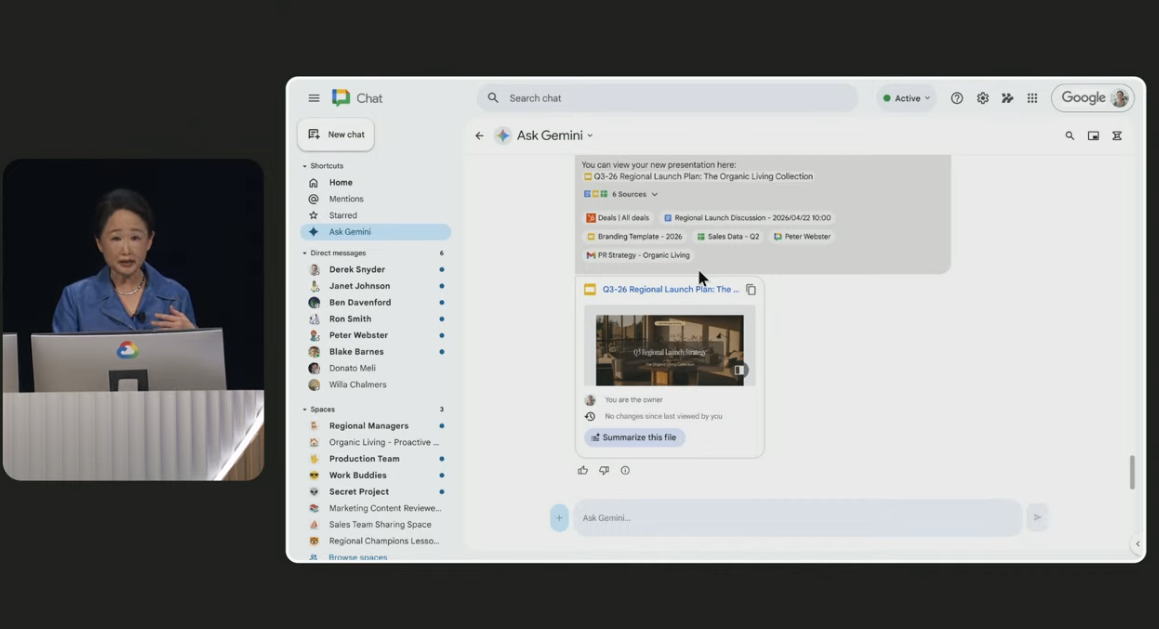Click the Ask Gemini message field
This screenshot has height=629, width=1159.
797,517
